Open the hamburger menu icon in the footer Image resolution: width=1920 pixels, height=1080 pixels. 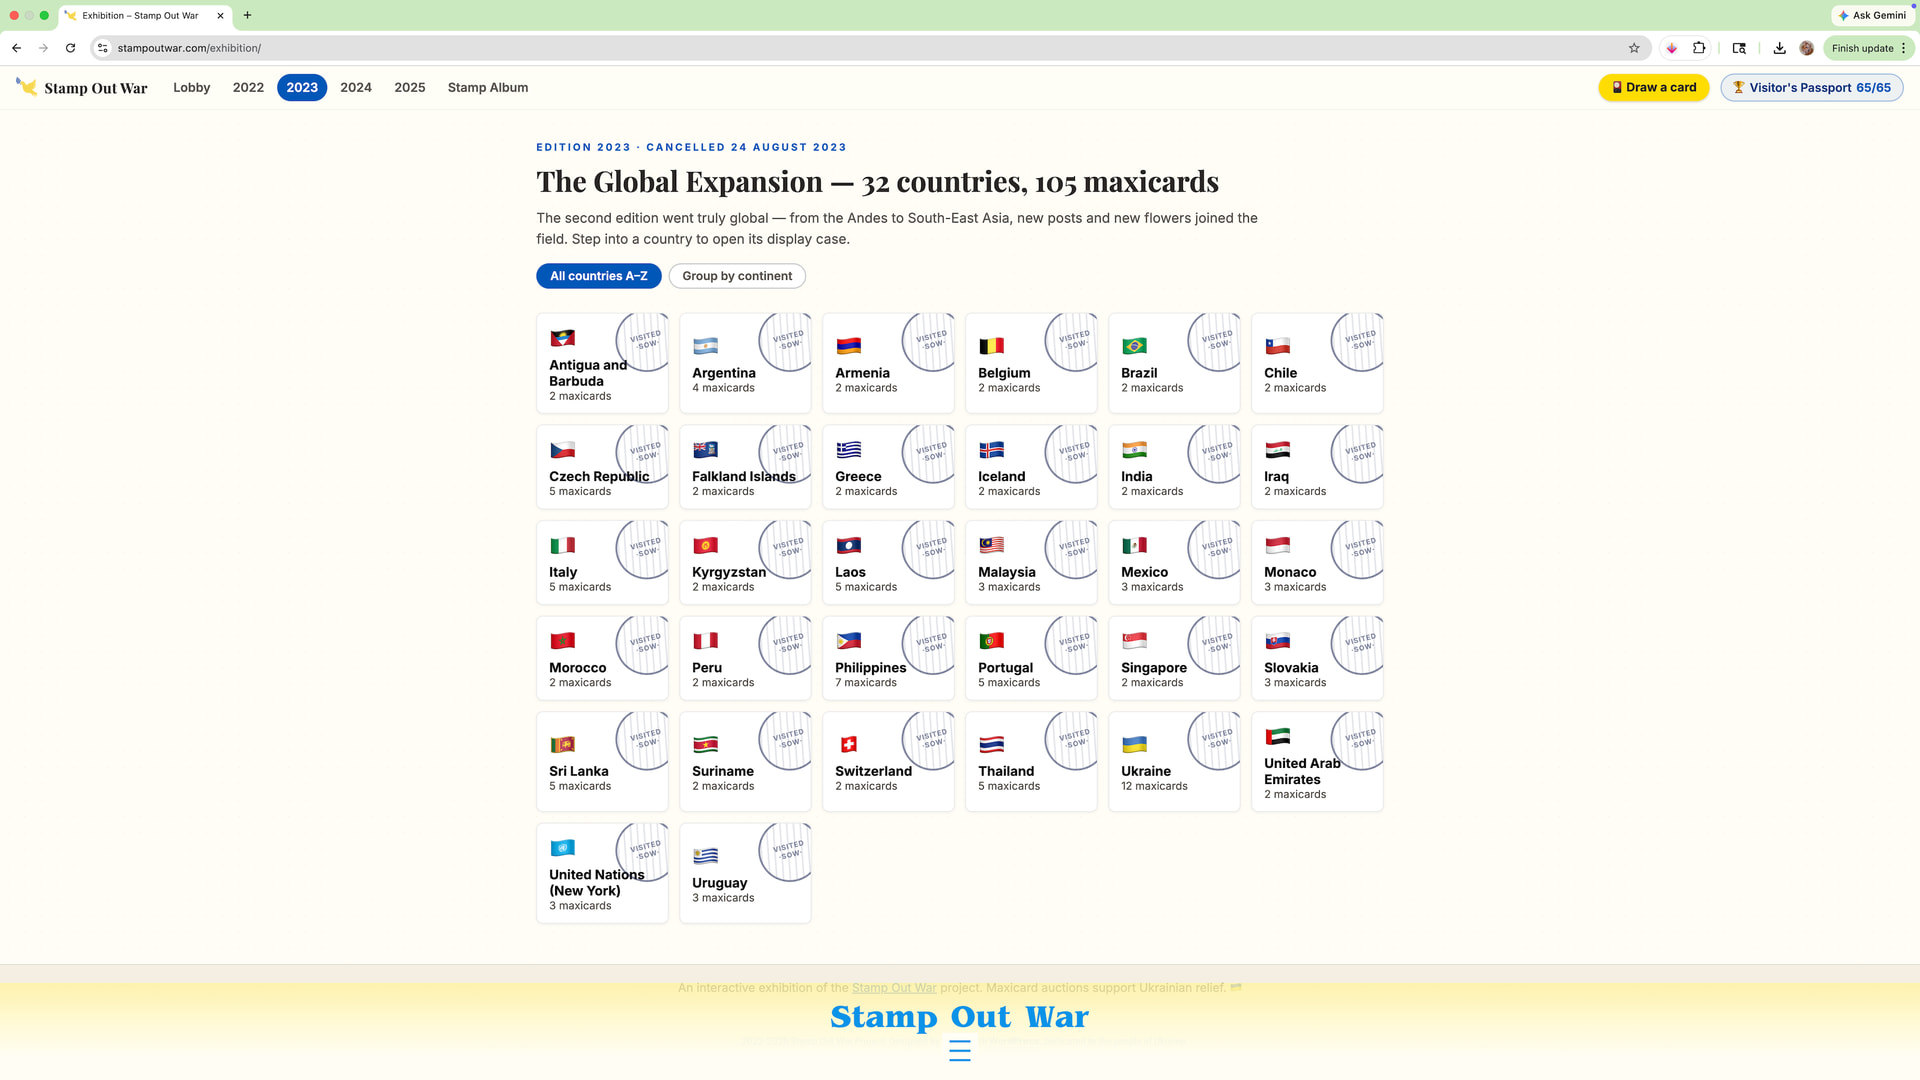coord(959,1051)
